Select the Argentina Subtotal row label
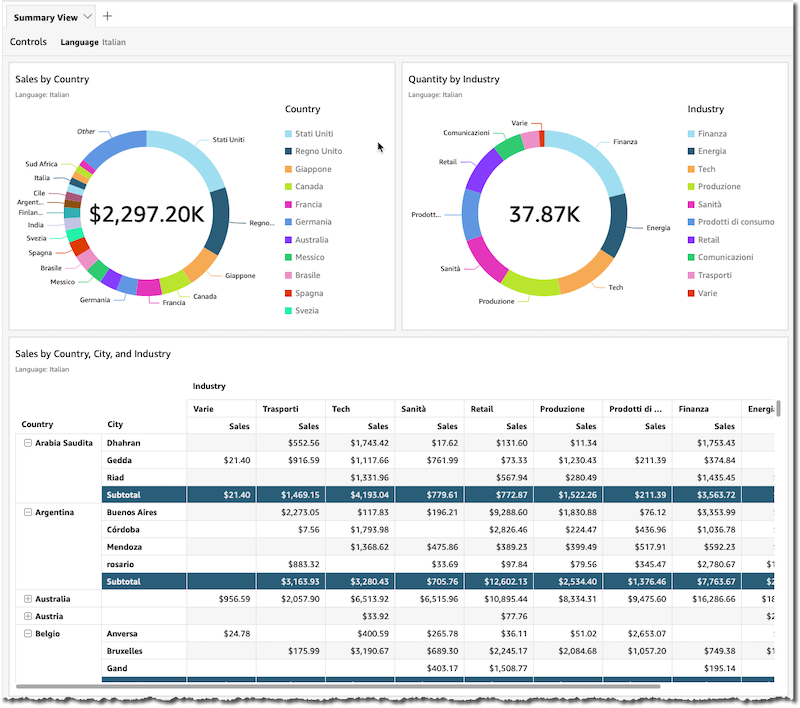 tap(125, 581)
